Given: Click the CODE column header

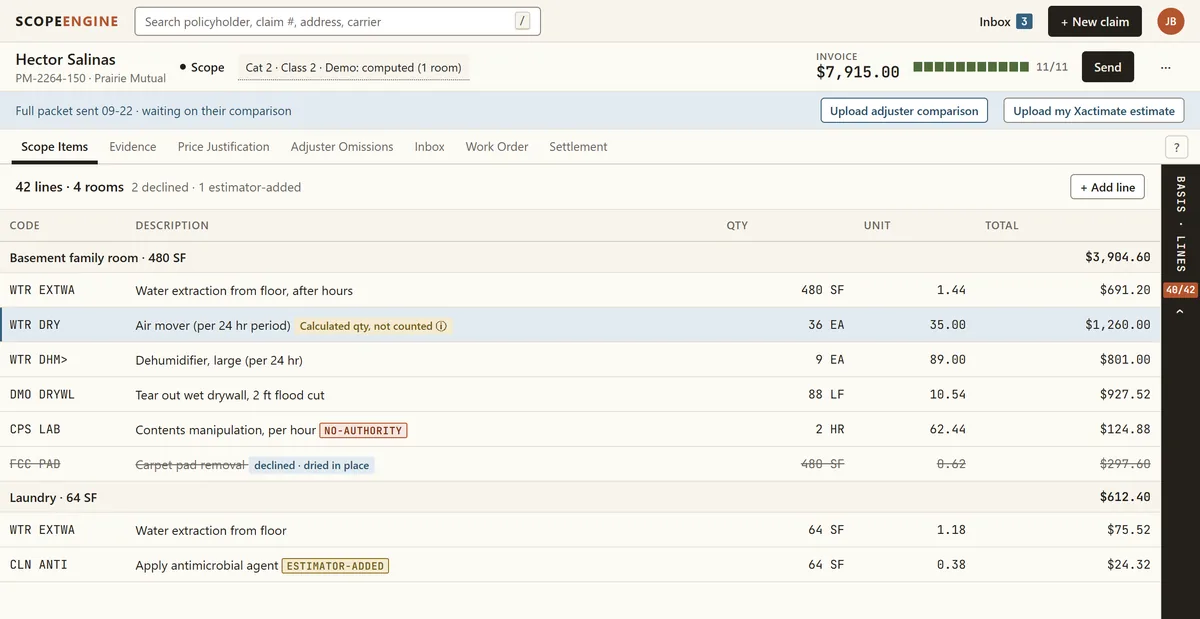Looking at the screenshot, I should point(25,226).
